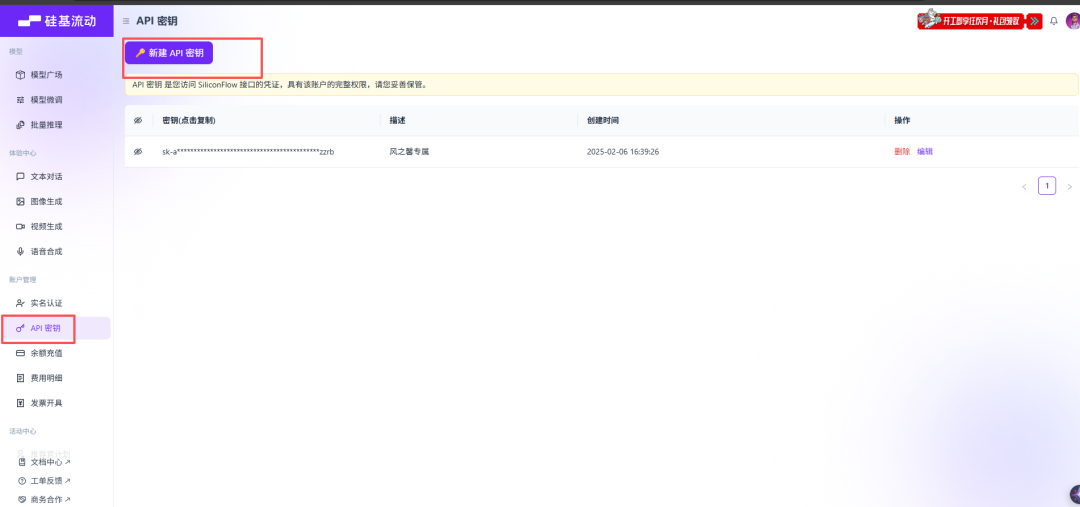Click the 语音合成 microphone icon
The height and width of the screenshot is (507, 1080).
[21, 251]
